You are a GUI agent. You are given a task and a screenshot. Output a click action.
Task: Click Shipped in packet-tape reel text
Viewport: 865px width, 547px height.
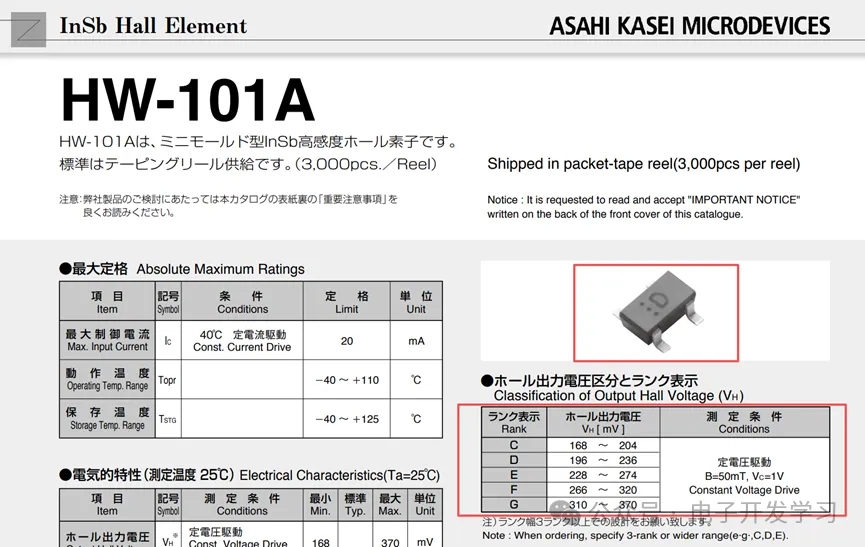click(x=643, y=164)
